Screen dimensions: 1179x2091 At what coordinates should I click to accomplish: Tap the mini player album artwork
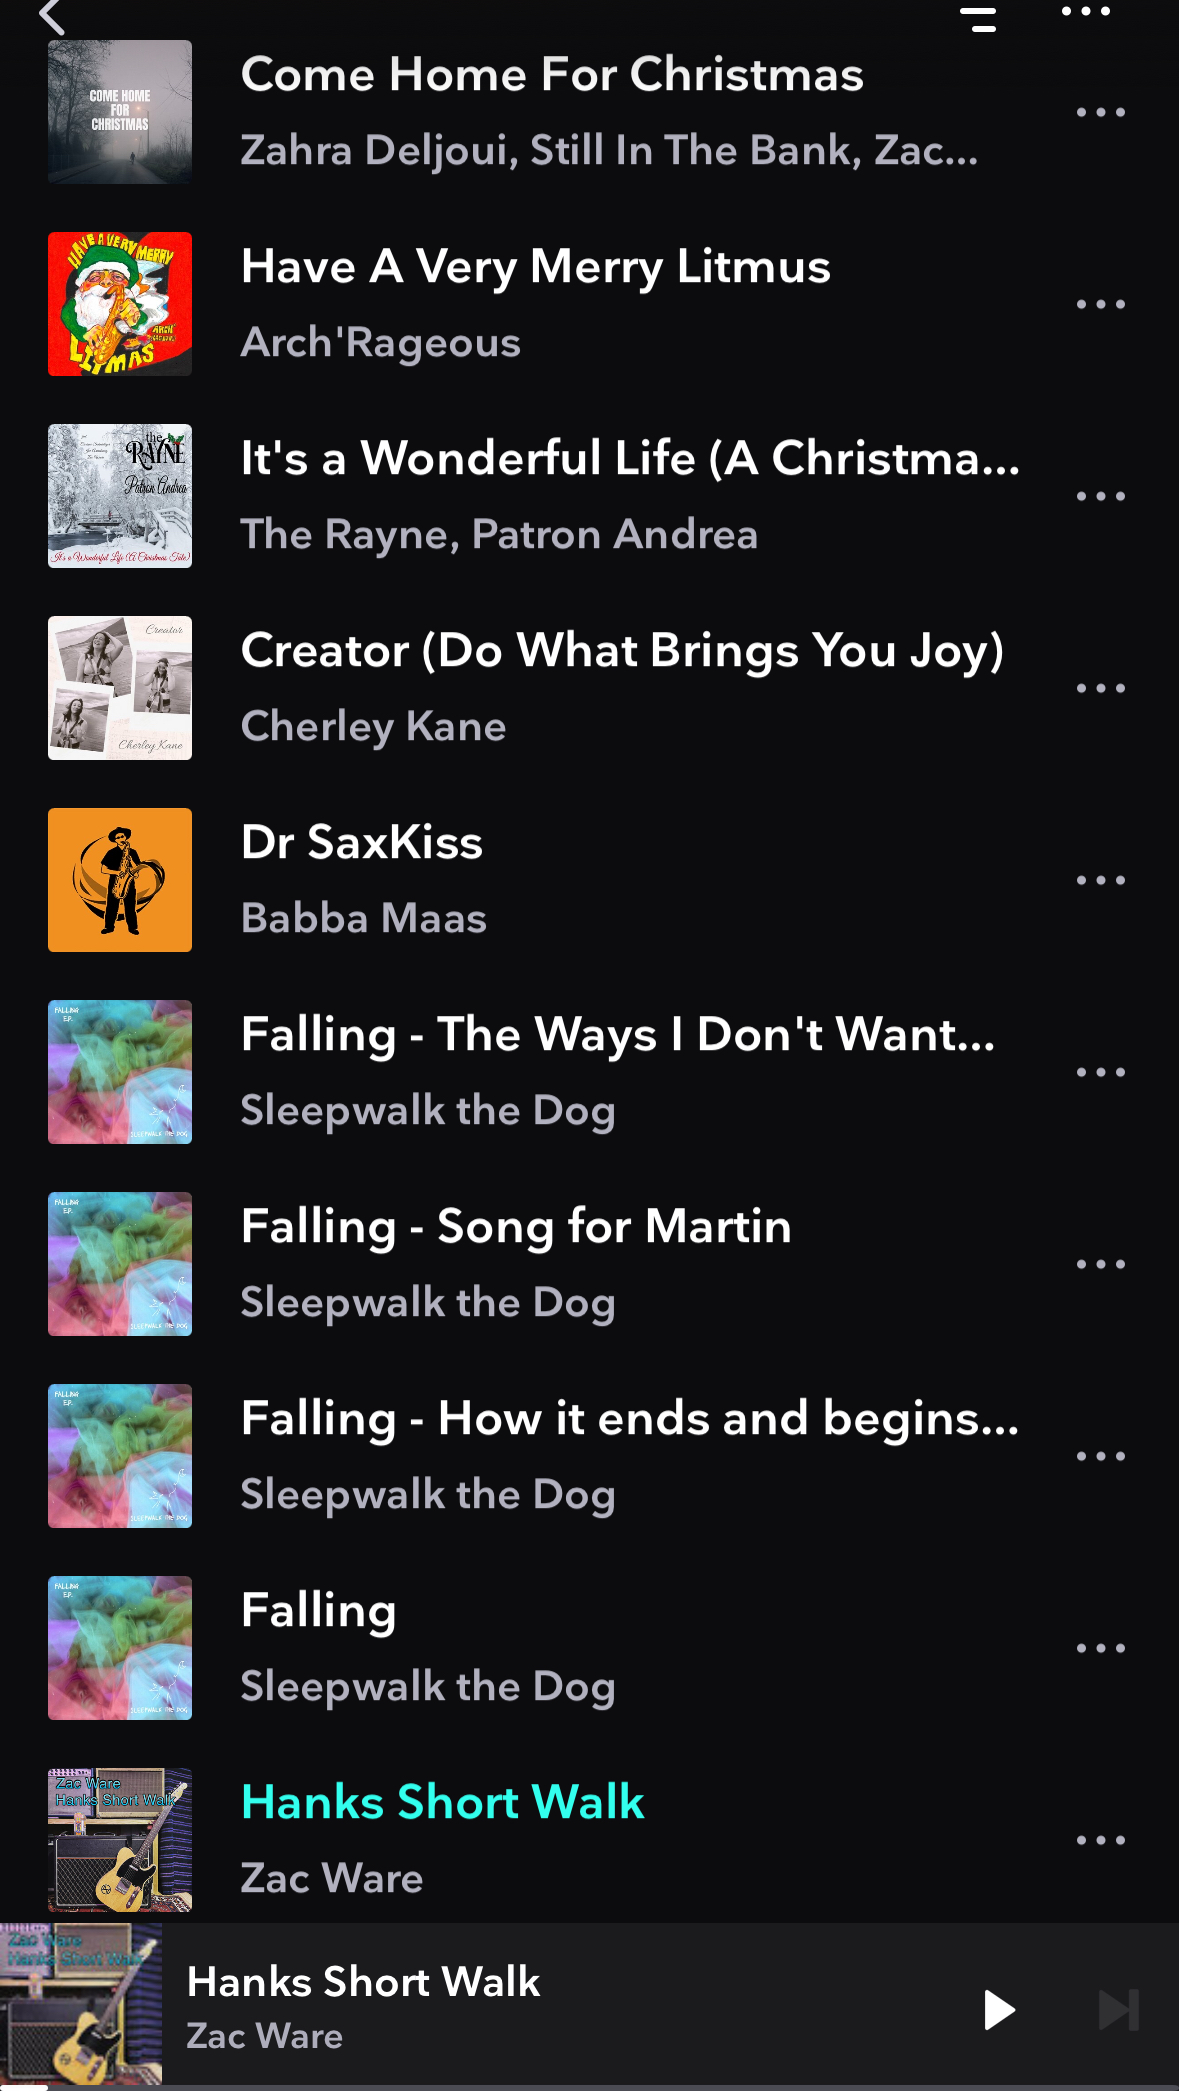coord(81,2004)
